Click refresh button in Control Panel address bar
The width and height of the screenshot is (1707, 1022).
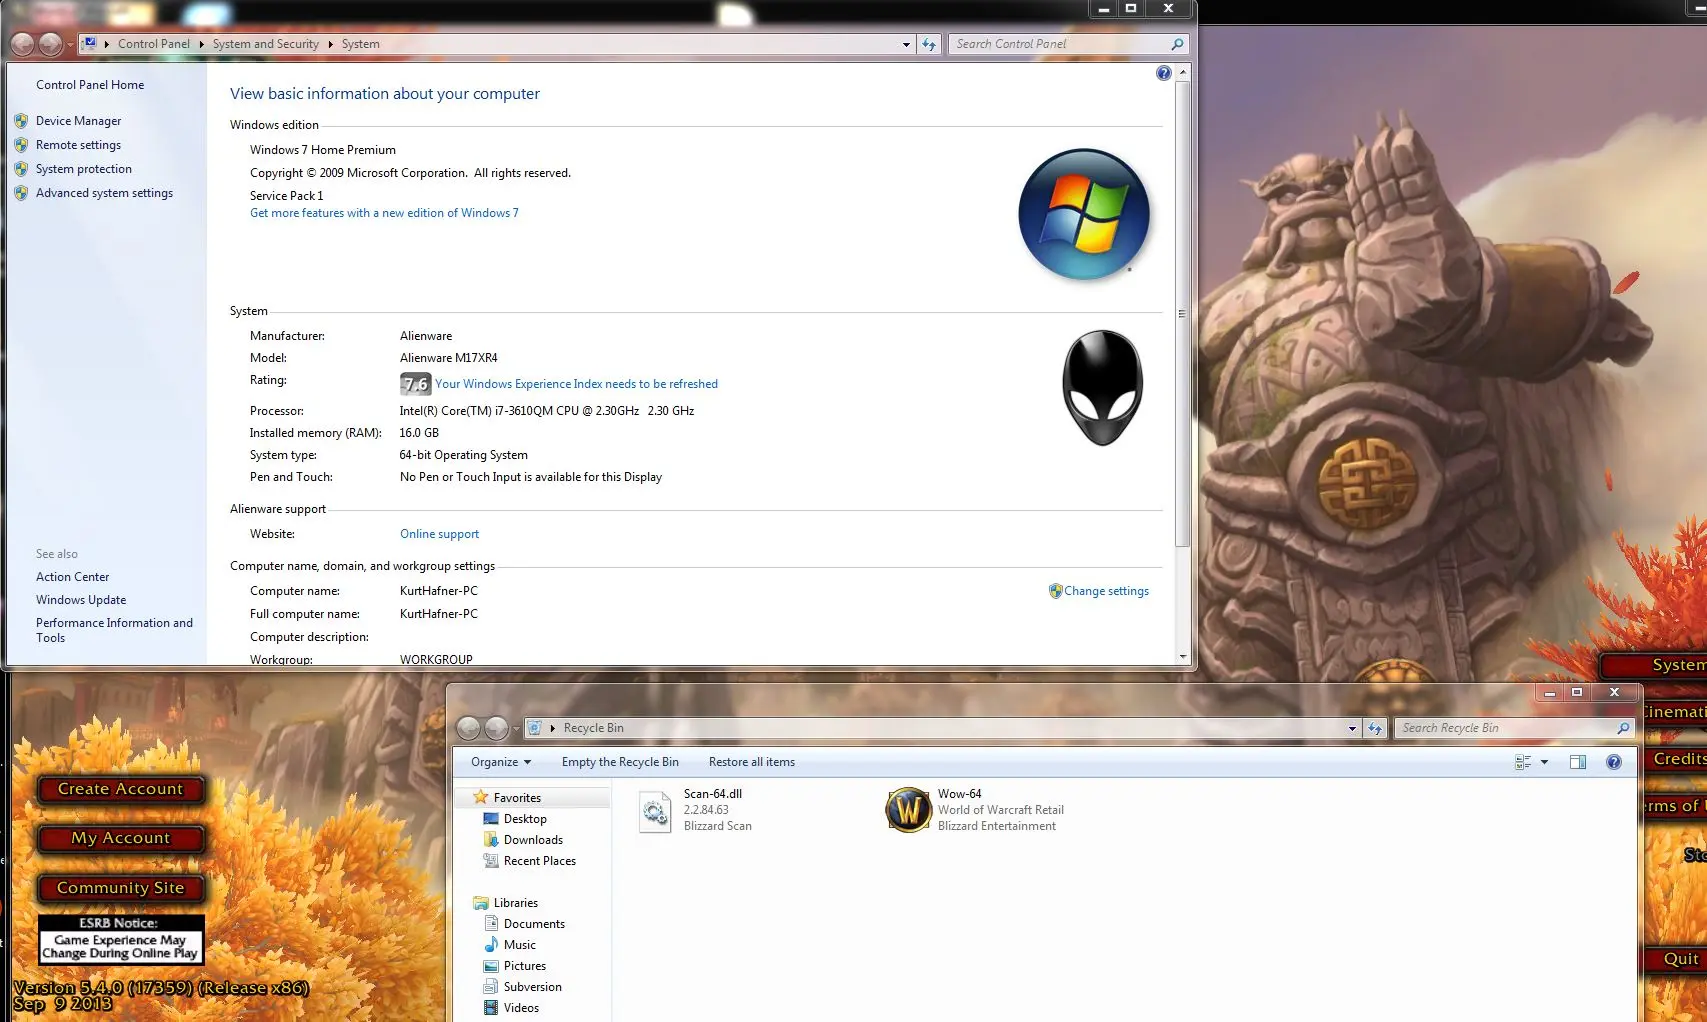929,44
